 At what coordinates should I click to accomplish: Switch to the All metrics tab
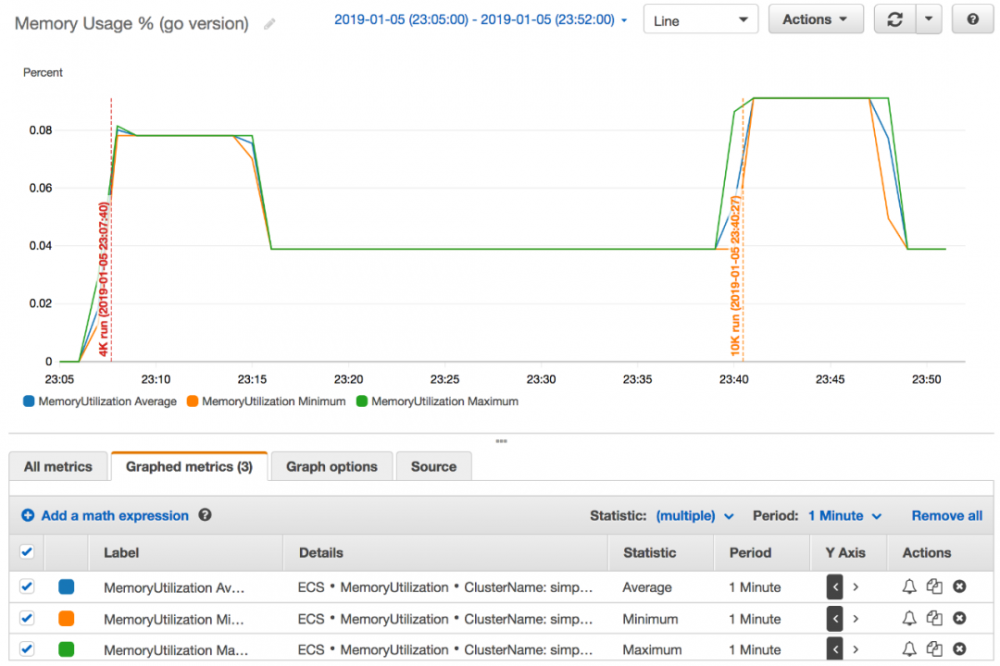(x=58, y=466)
